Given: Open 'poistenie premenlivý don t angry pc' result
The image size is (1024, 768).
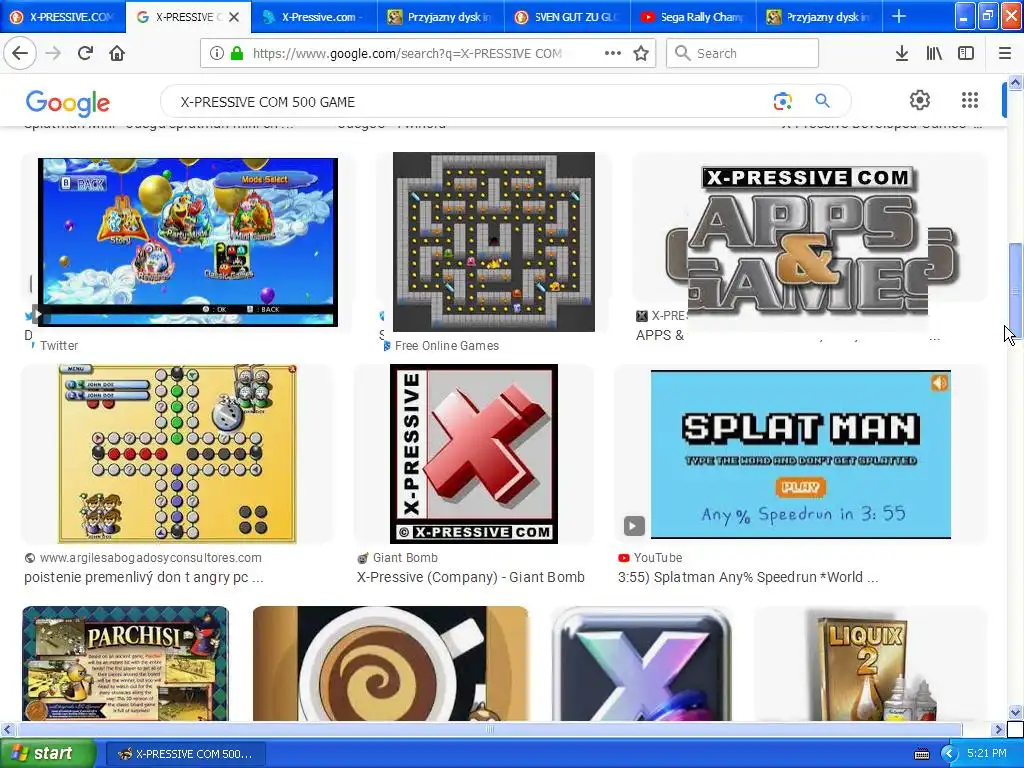Looking at the screenshot, I should tap(144, 577).
